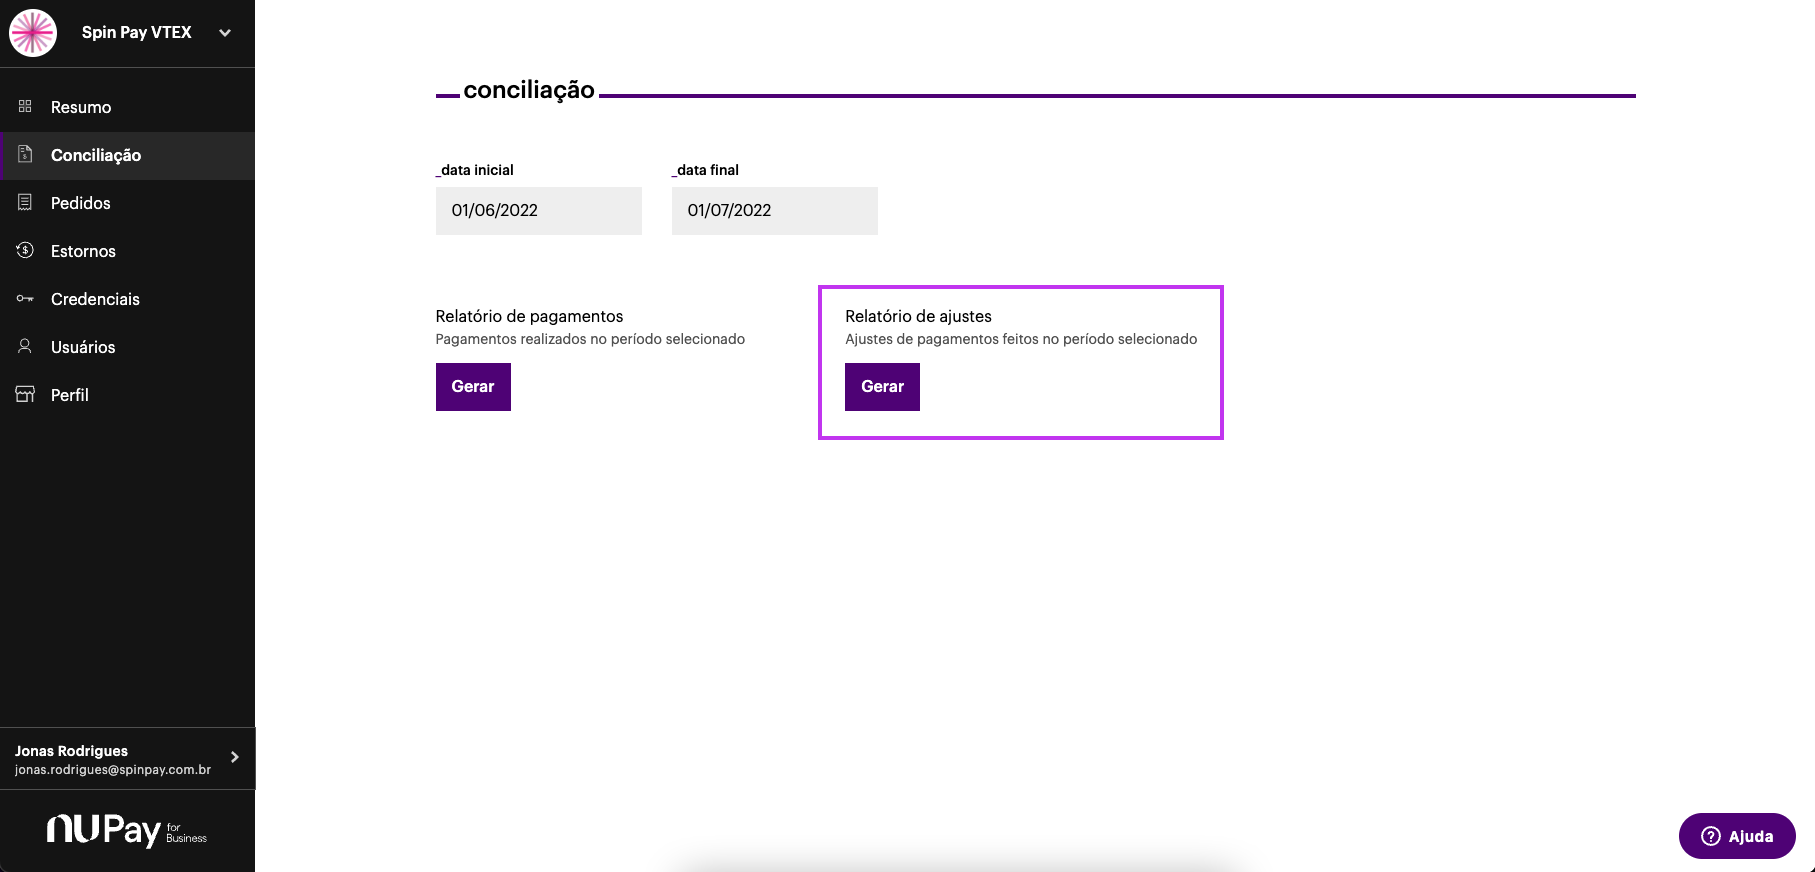Open the Credenciais page

pyautogui.click(x=95, y=299)
